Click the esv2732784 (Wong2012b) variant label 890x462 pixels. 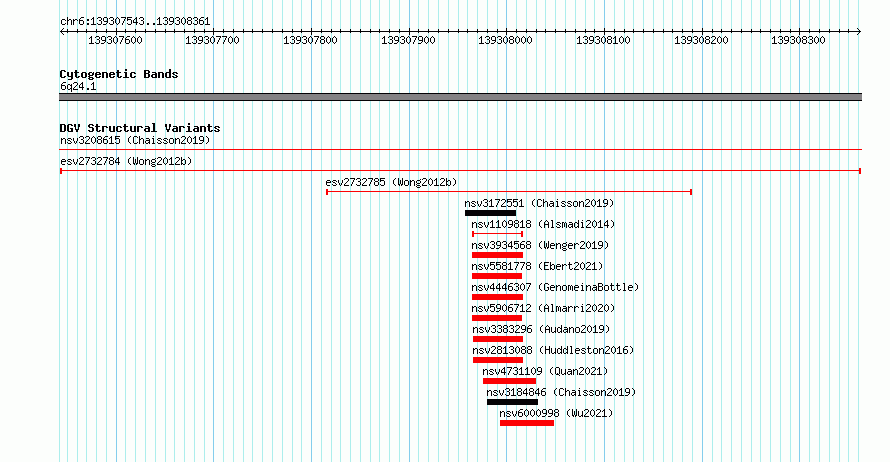[x=126, y=161]
